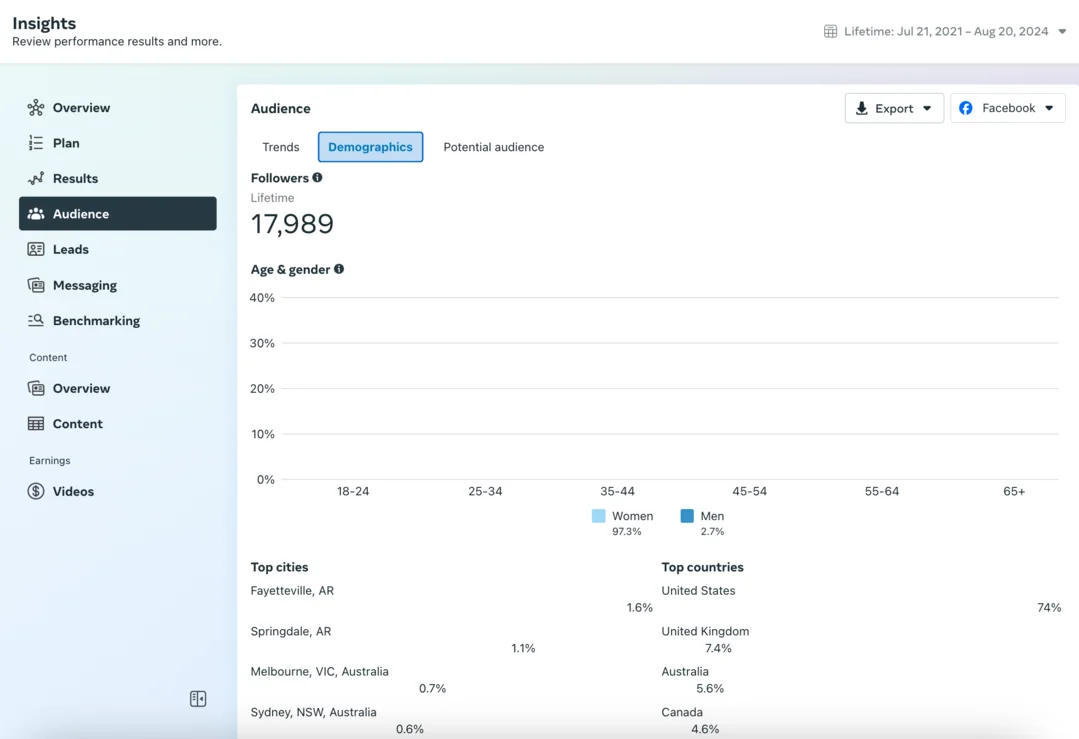1079x739 pixels.
Task: Click the info icon beside Age & gender
Action: (x=339, y=269)
